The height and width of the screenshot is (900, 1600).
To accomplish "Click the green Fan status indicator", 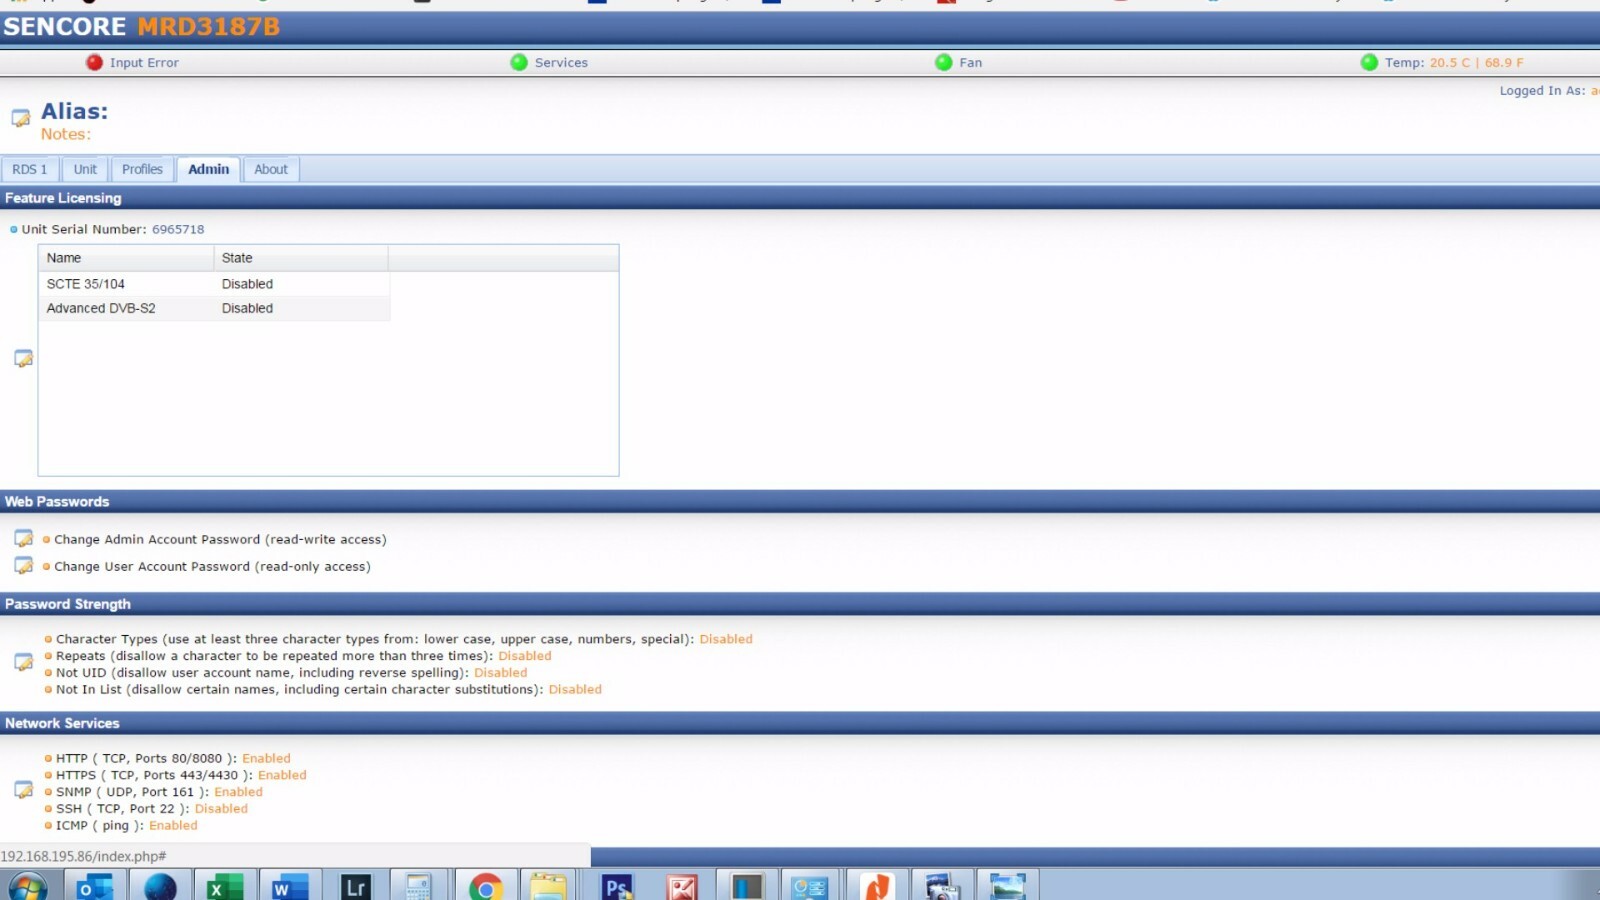I will pyautogui.click(x=944, y=62).
